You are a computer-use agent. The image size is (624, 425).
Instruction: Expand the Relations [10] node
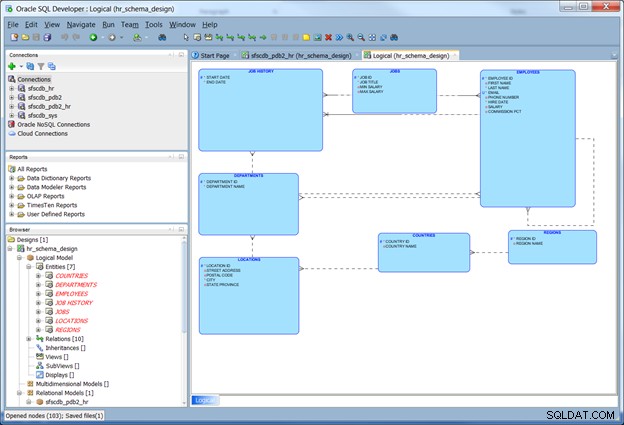click(29, 339)
